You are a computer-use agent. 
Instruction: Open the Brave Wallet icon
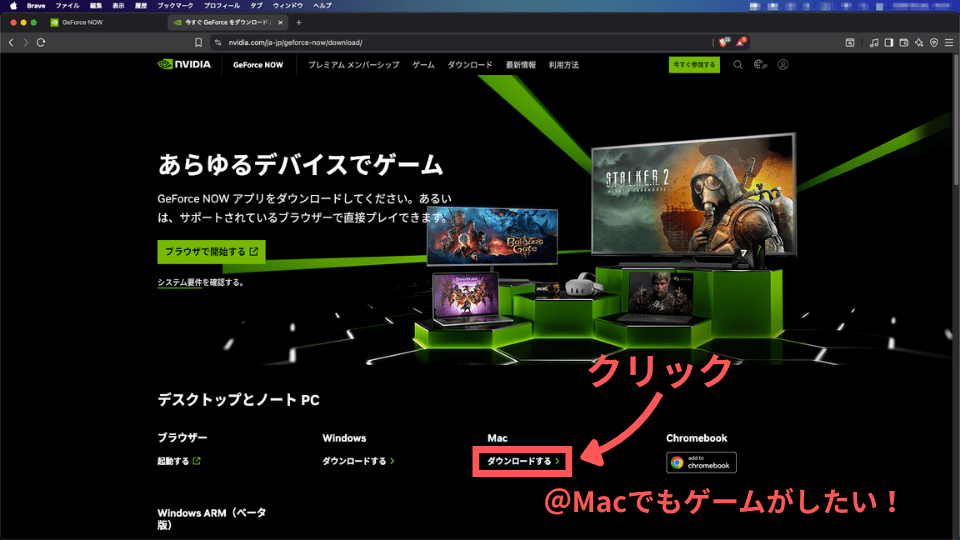tap(904, 42)
